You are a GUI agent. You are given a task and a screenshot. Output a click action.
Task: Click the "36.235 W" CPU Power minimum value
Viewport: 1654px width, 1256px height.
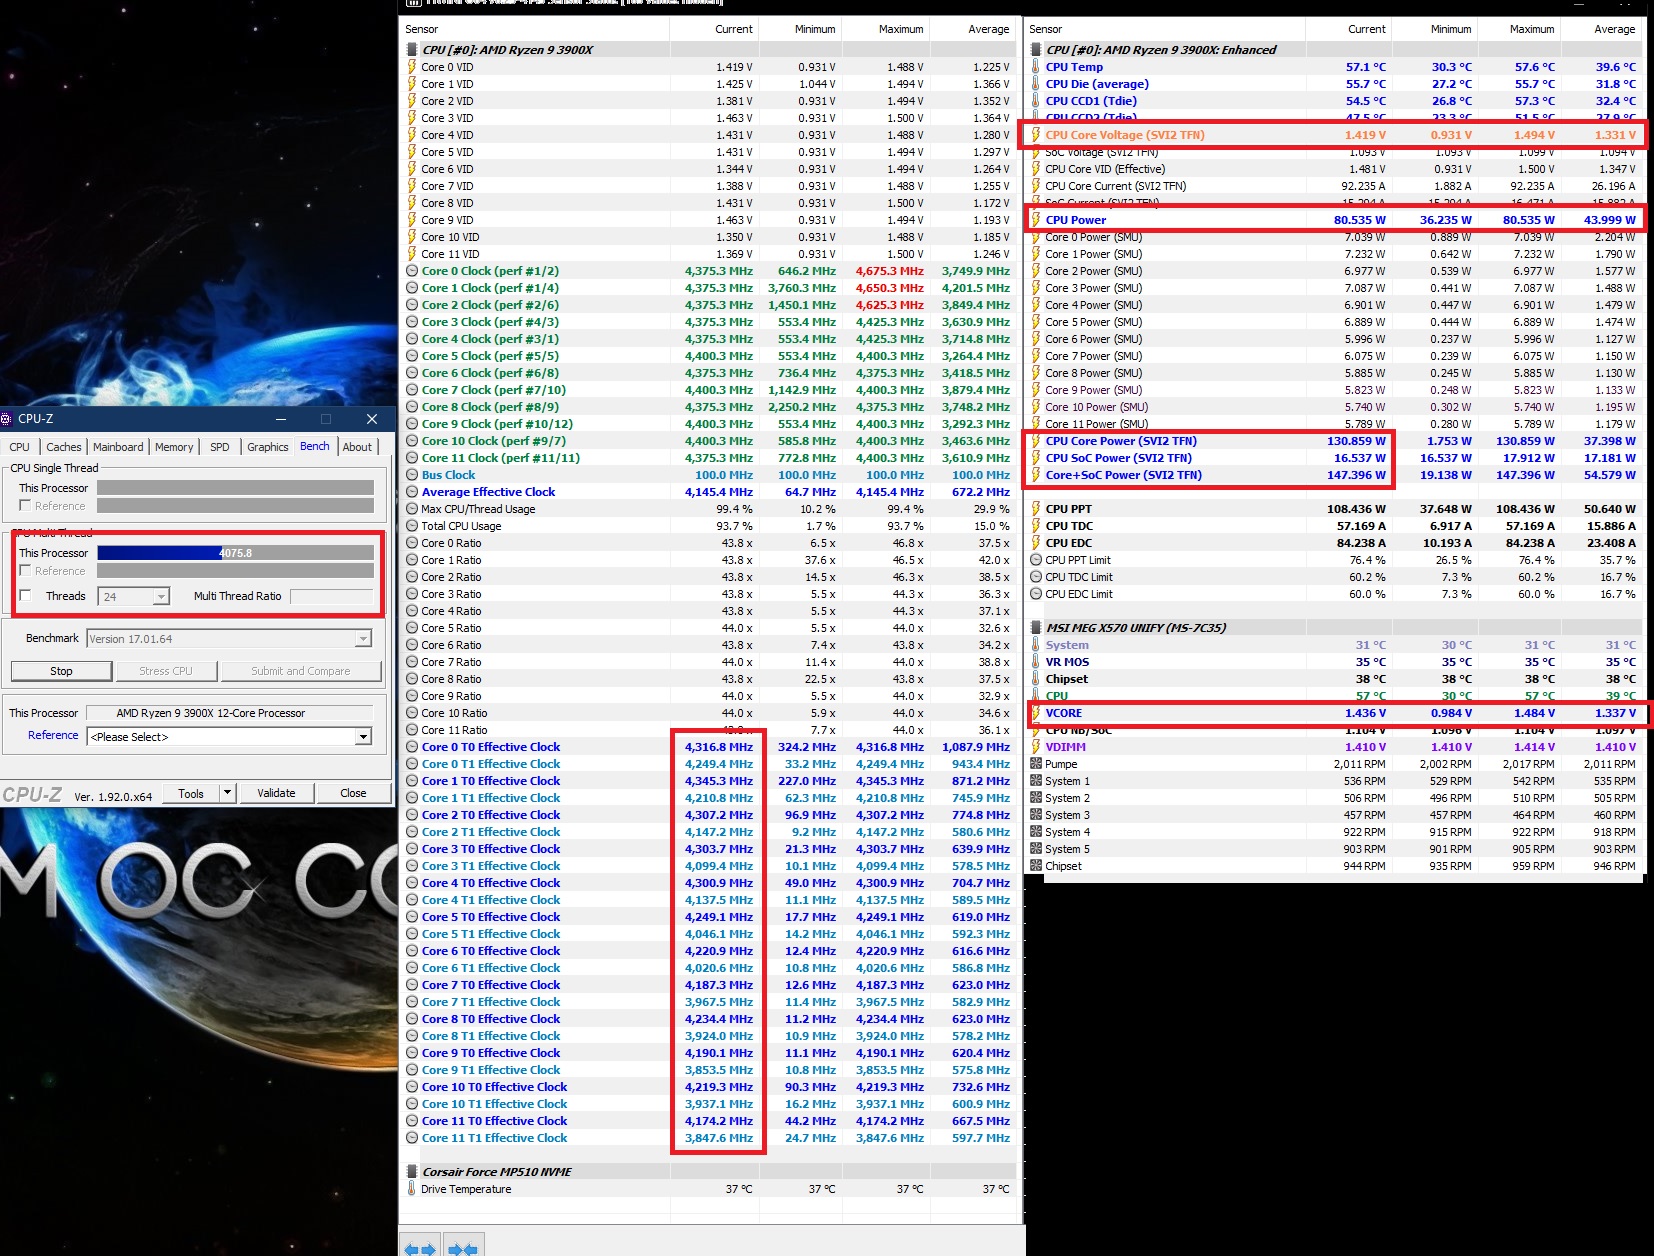tap(1445, 220)
